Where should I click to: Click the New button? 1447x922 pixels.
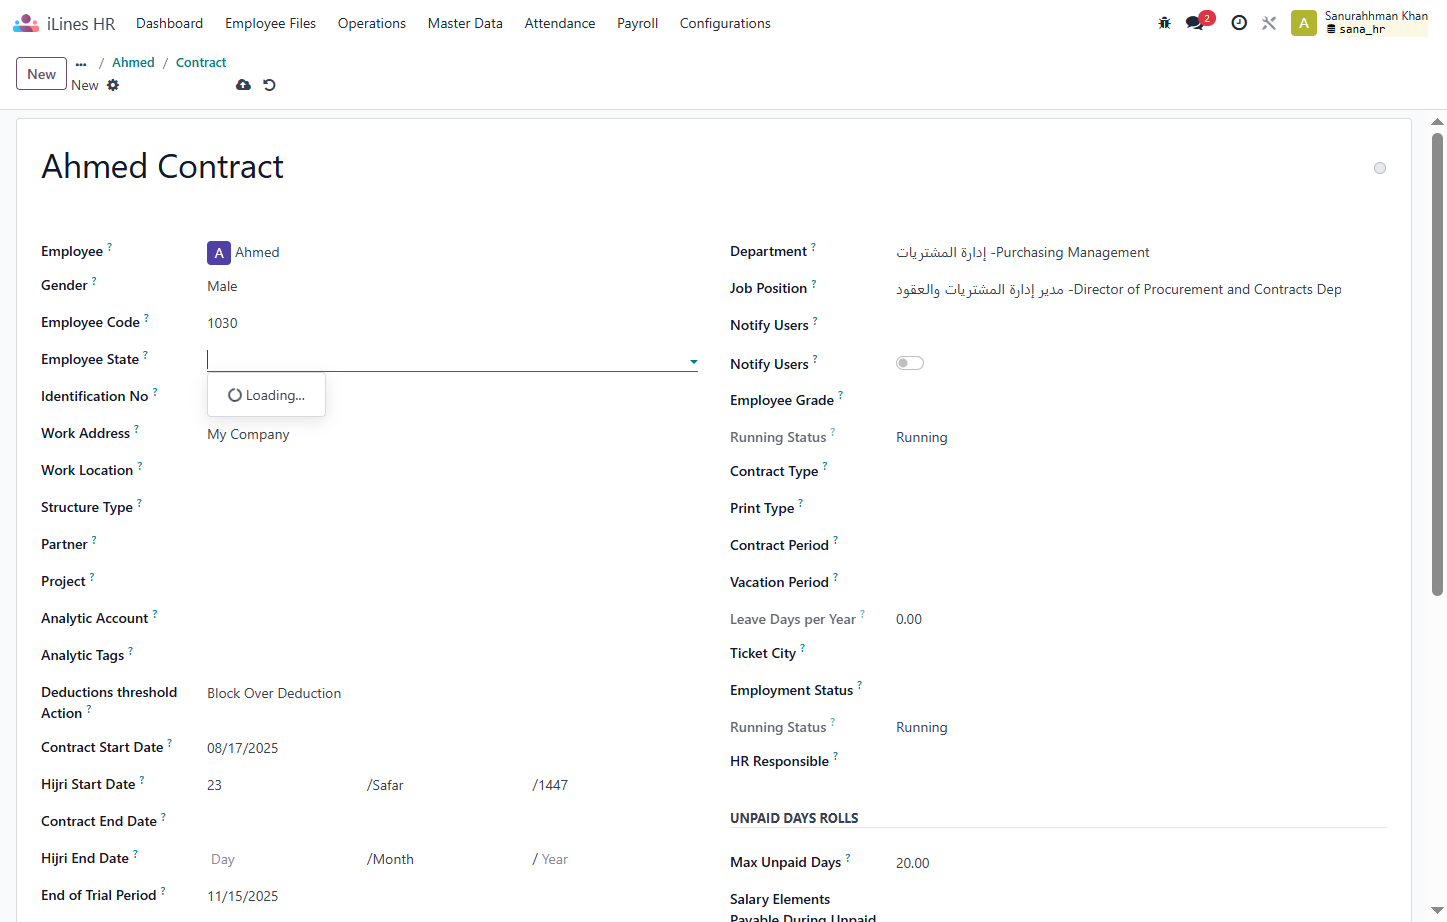pos(42,74)
